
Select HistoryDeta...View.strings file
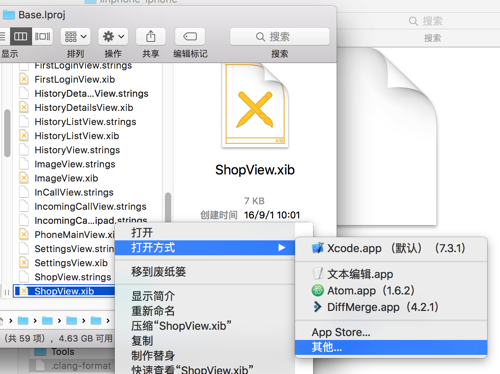tap(91, 94)
